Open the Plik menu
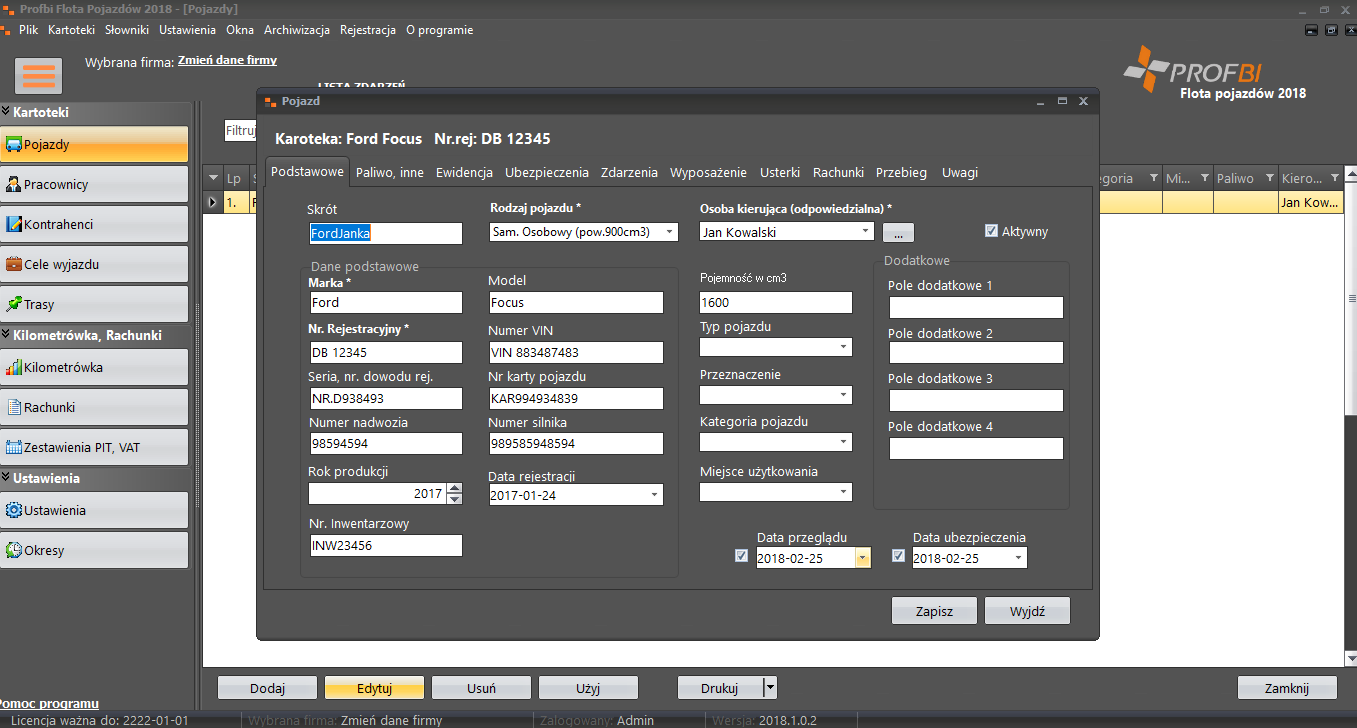This screenshot has width=1357, height=728. [x=28, y=30]
